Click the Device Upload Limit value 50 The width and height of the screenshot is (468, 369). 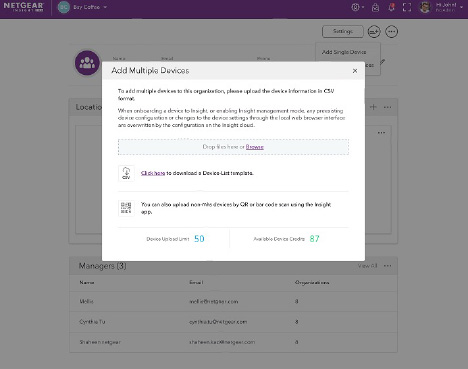tap(199, 239)
